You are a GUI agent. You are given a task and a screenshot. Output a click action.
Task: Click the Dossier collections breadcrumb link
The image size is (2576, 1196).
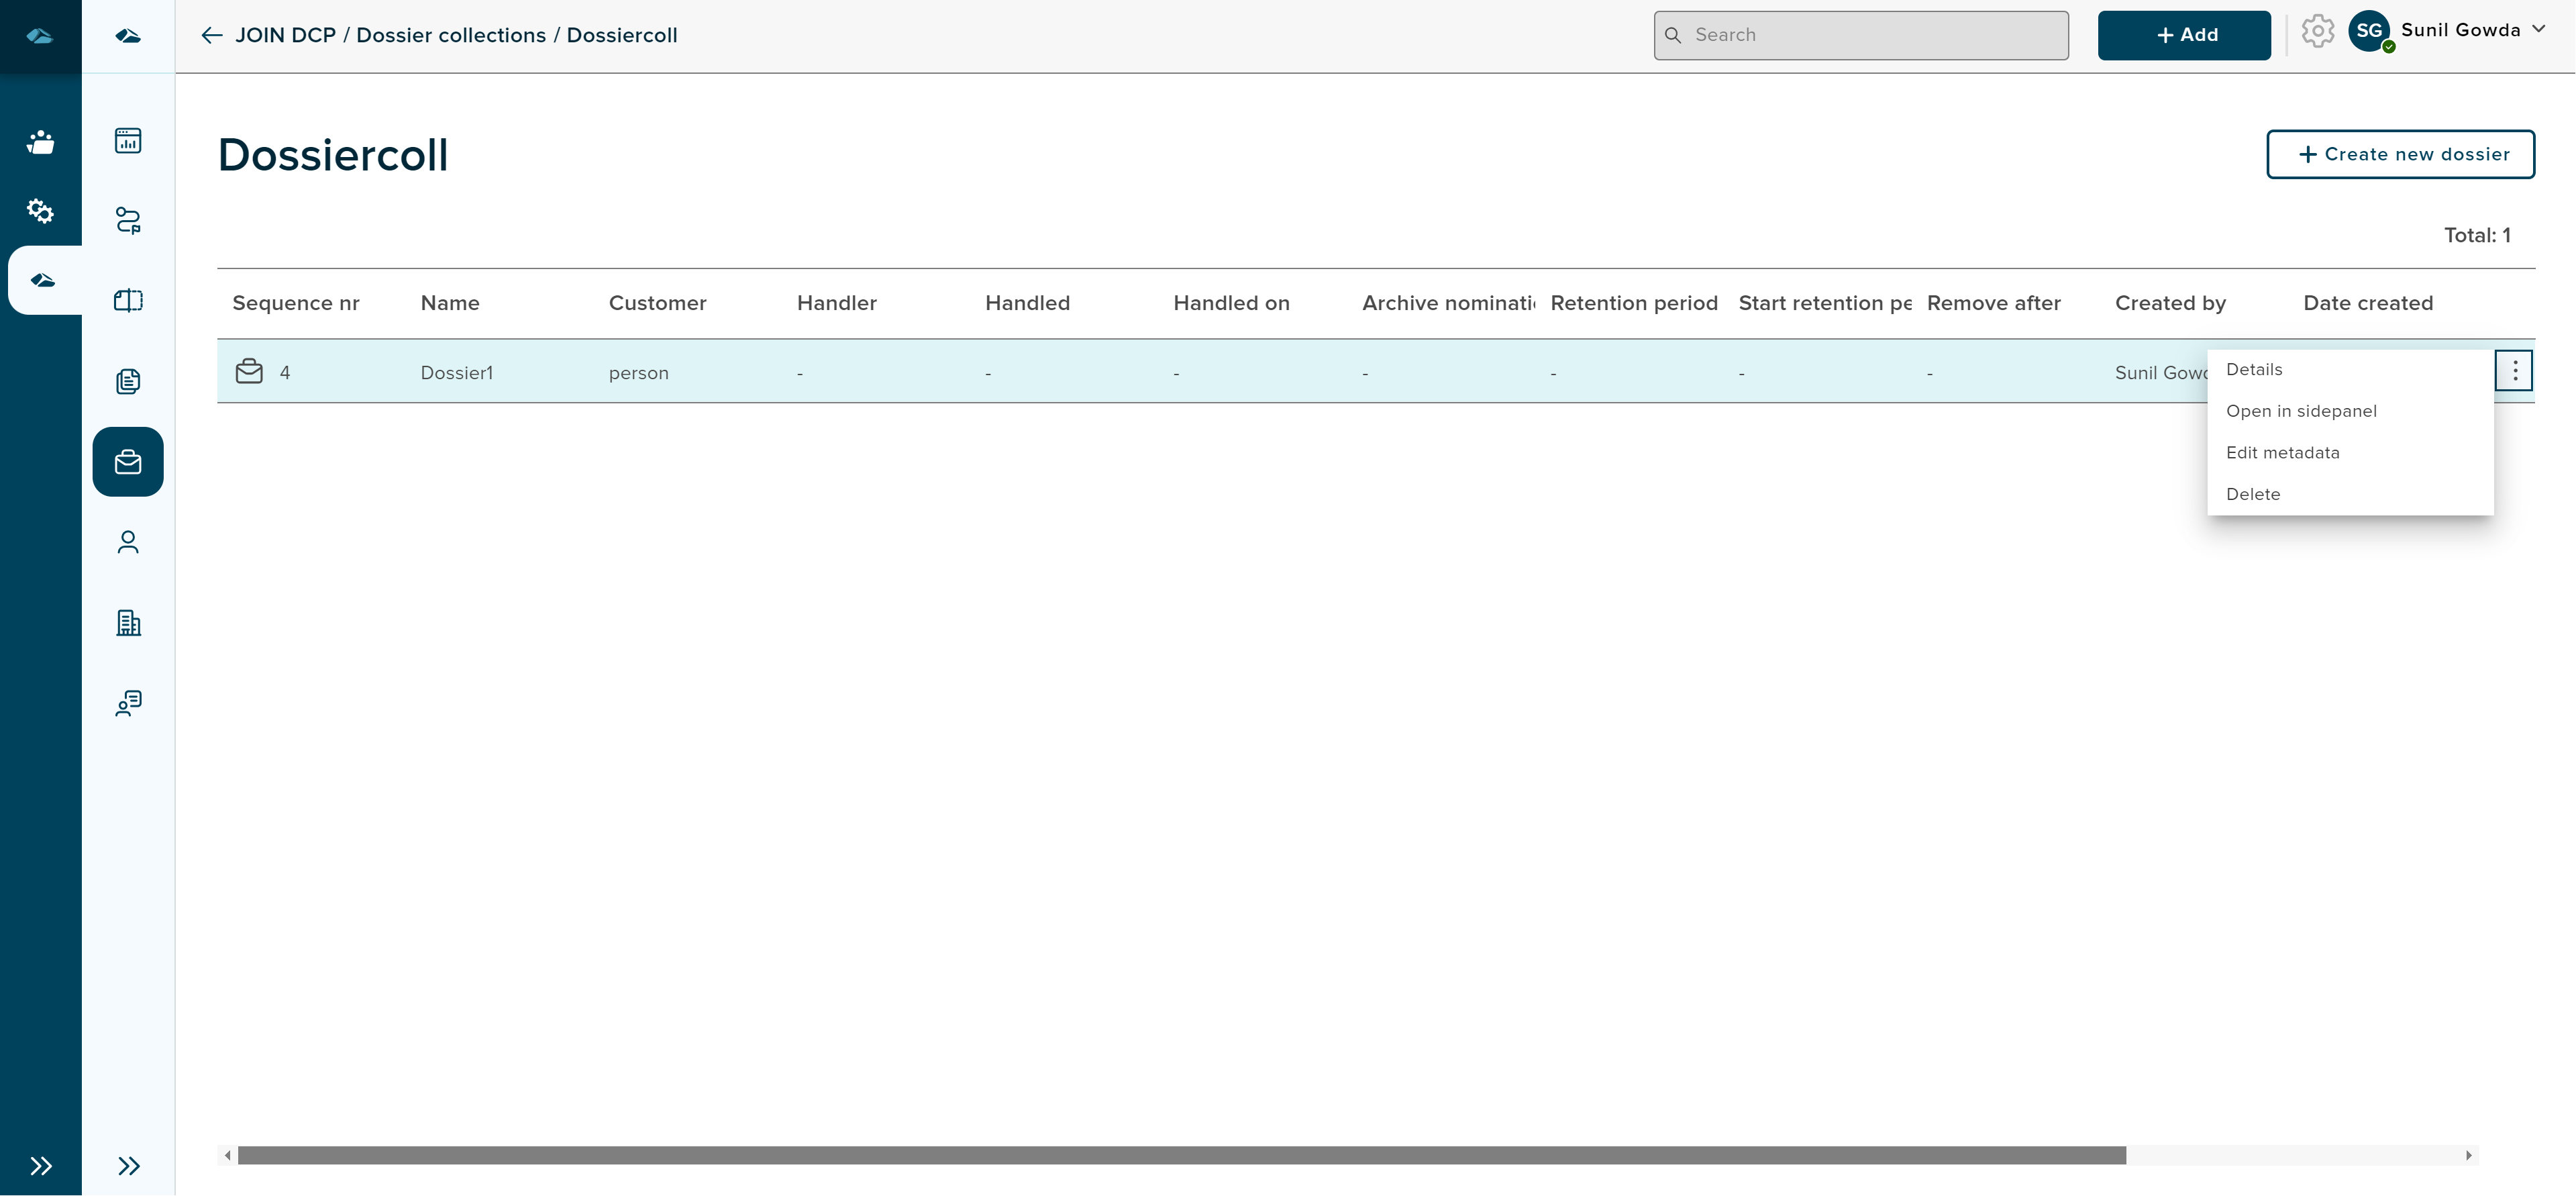pos(451,36)
